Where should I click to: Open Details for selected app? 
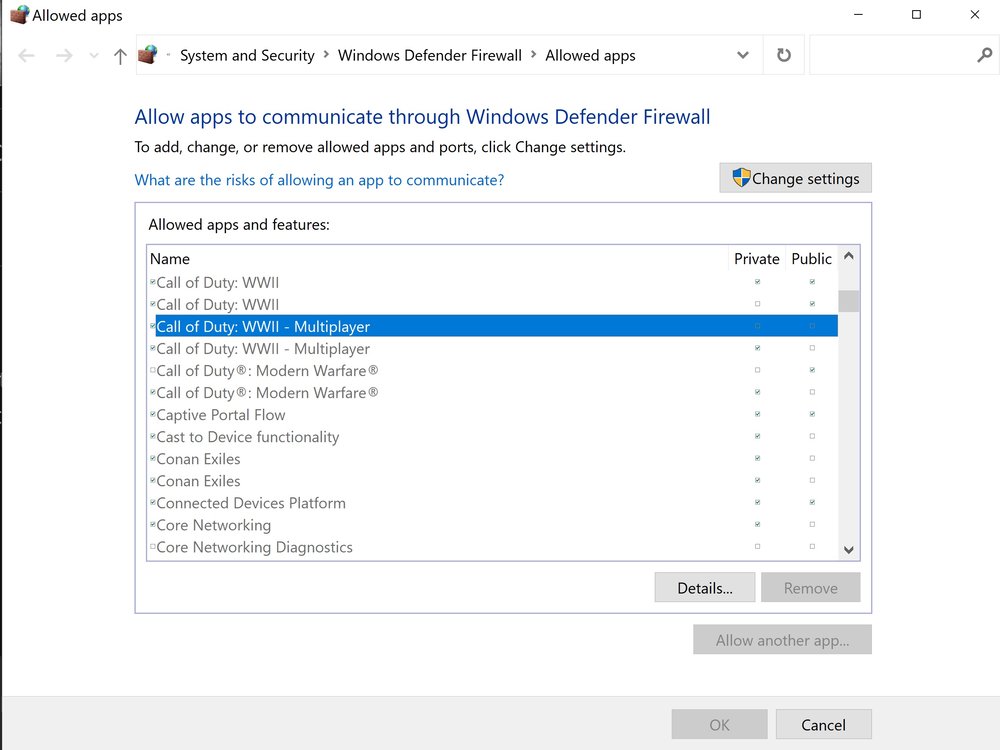pyautogui.click(x=705, y=588)
